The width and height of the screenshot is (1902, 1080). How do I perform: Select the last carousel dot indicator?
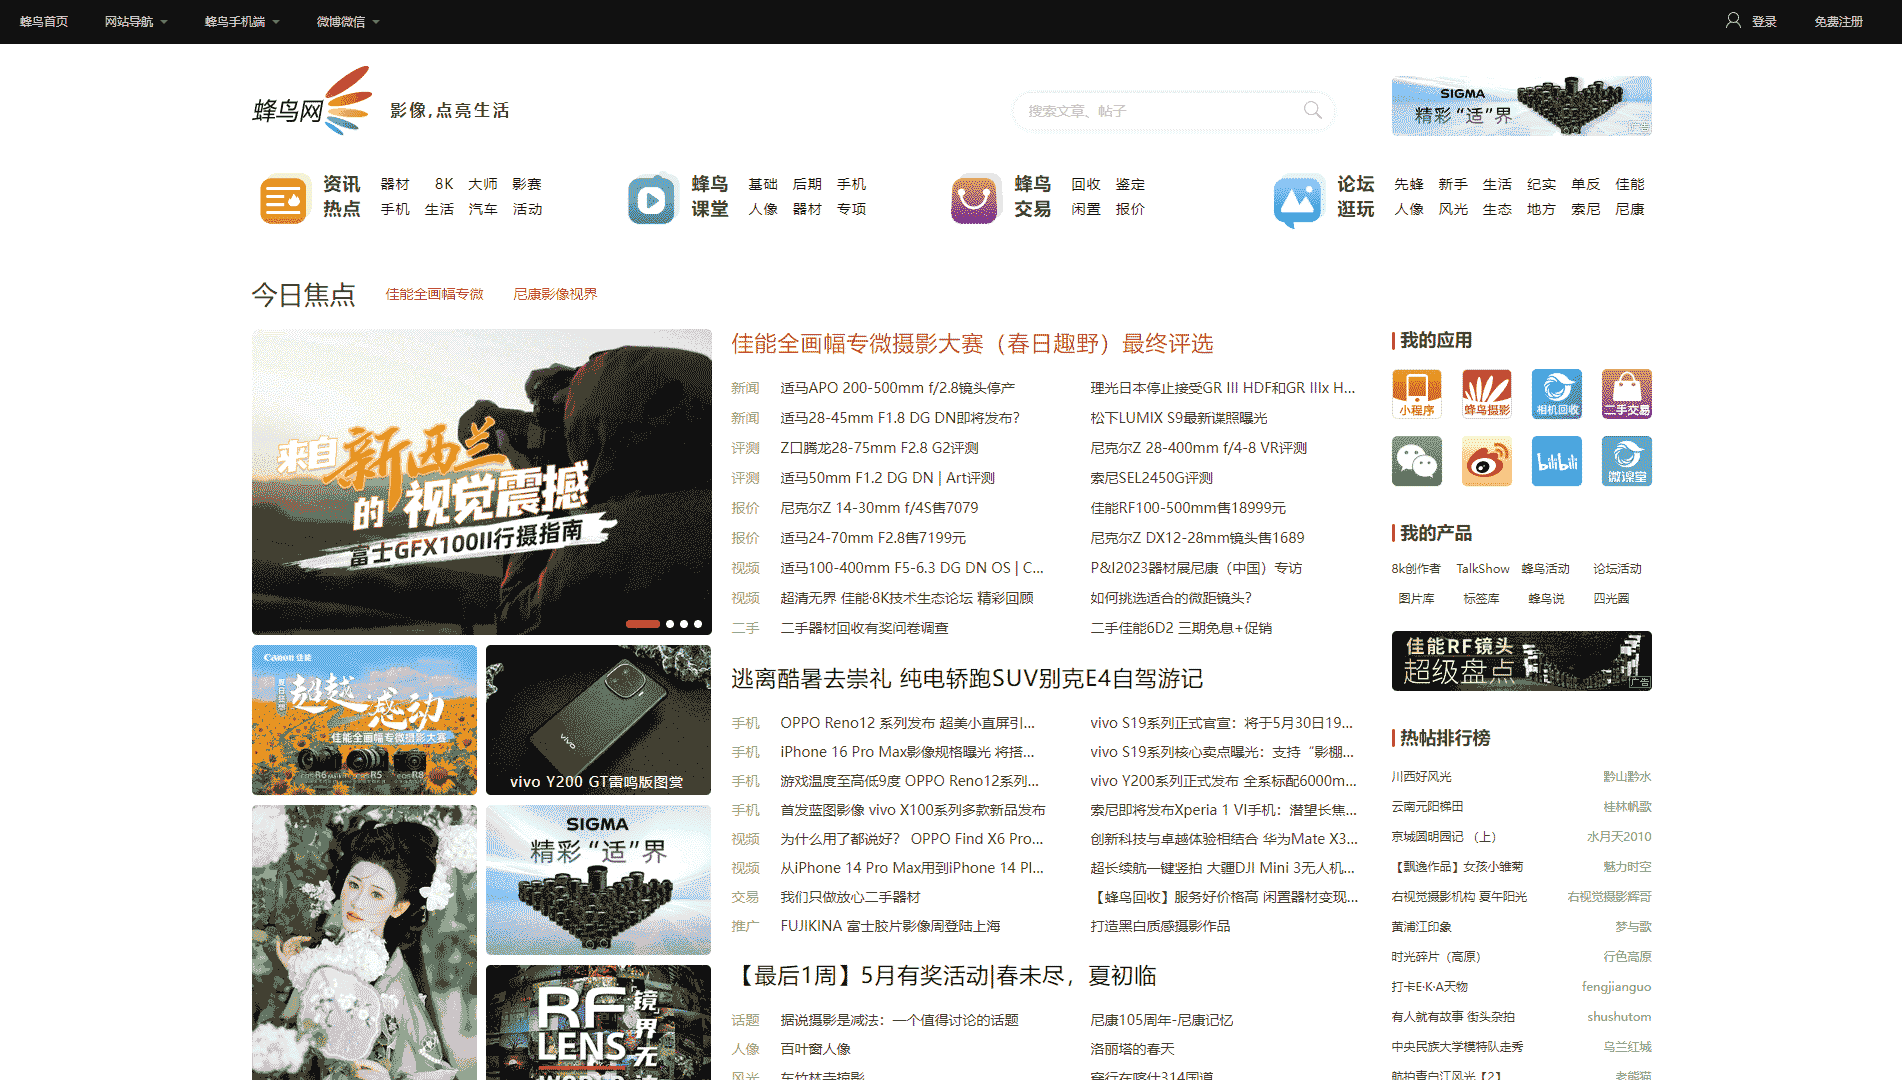(x=698, y=624)
